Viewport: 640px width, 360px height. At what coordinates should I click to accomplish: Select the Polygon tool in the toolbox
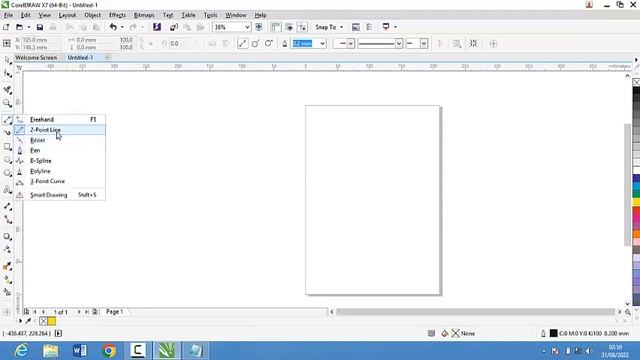coord(7,173)
